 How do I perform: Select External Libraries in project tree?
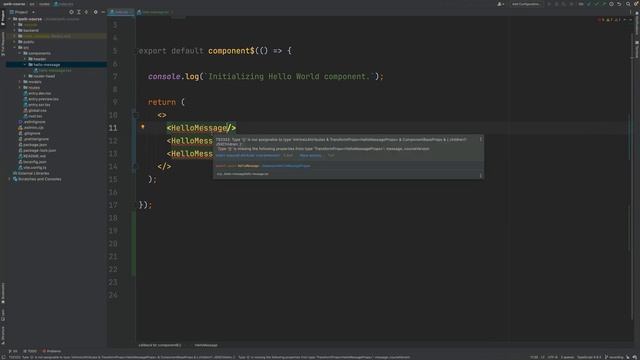click(33, 173)
